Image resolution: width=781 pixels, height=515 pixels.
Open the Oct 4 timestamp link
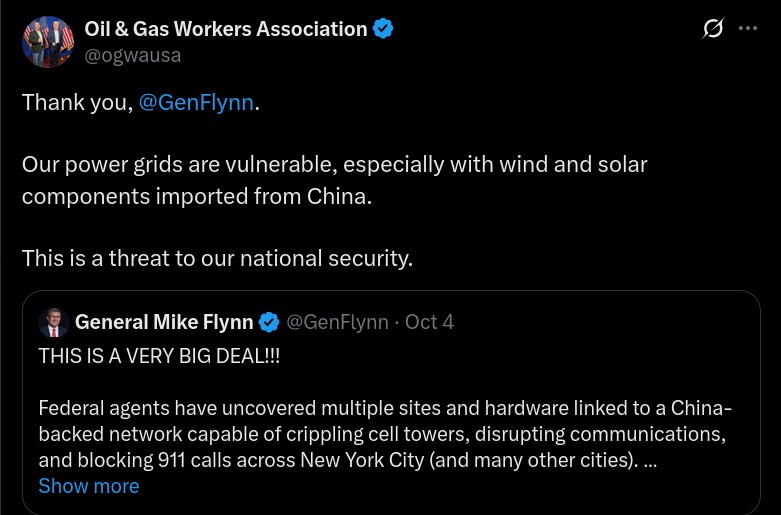429,322
